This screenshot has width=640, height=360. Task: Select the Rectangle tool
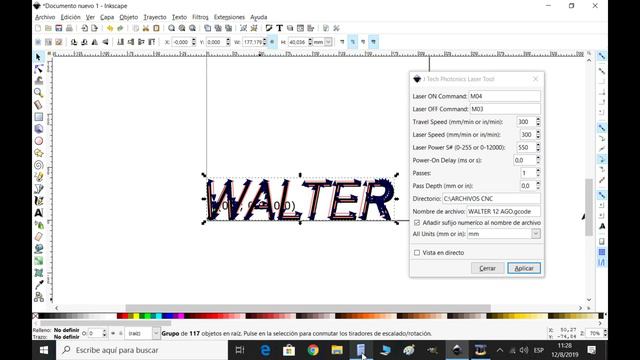38,117
